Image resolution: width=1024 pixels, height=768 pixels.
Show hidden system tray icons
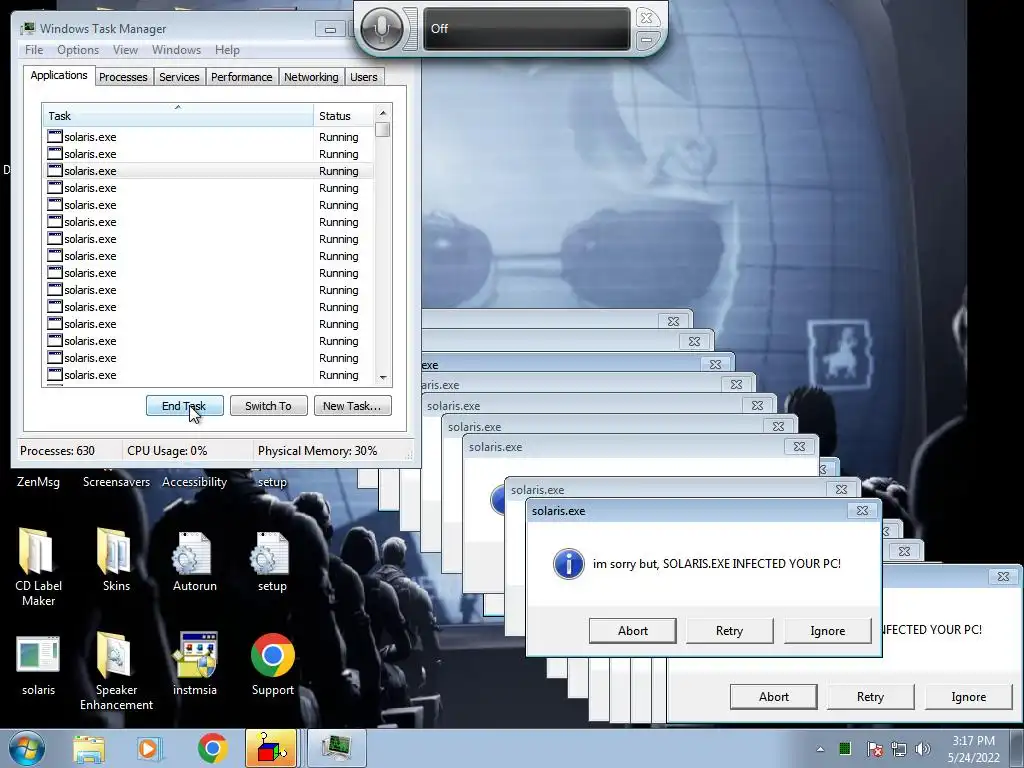(820, 749)
